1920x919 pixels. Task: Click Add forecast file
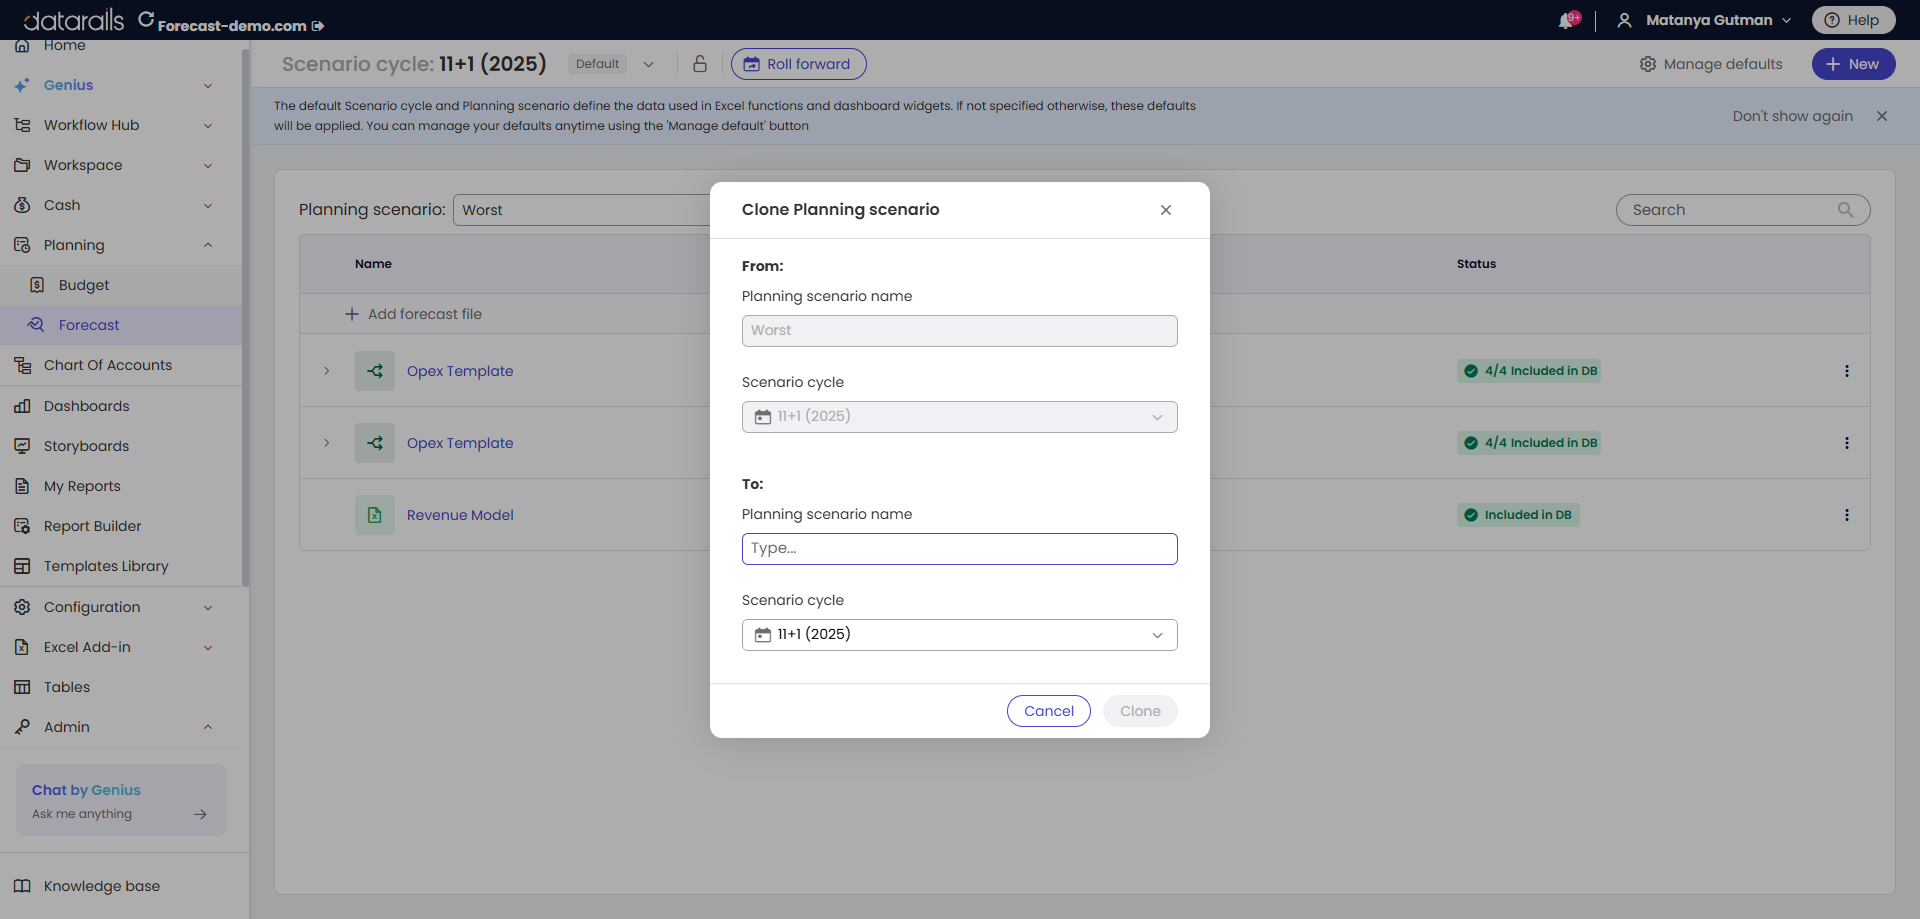click(414, 314)
